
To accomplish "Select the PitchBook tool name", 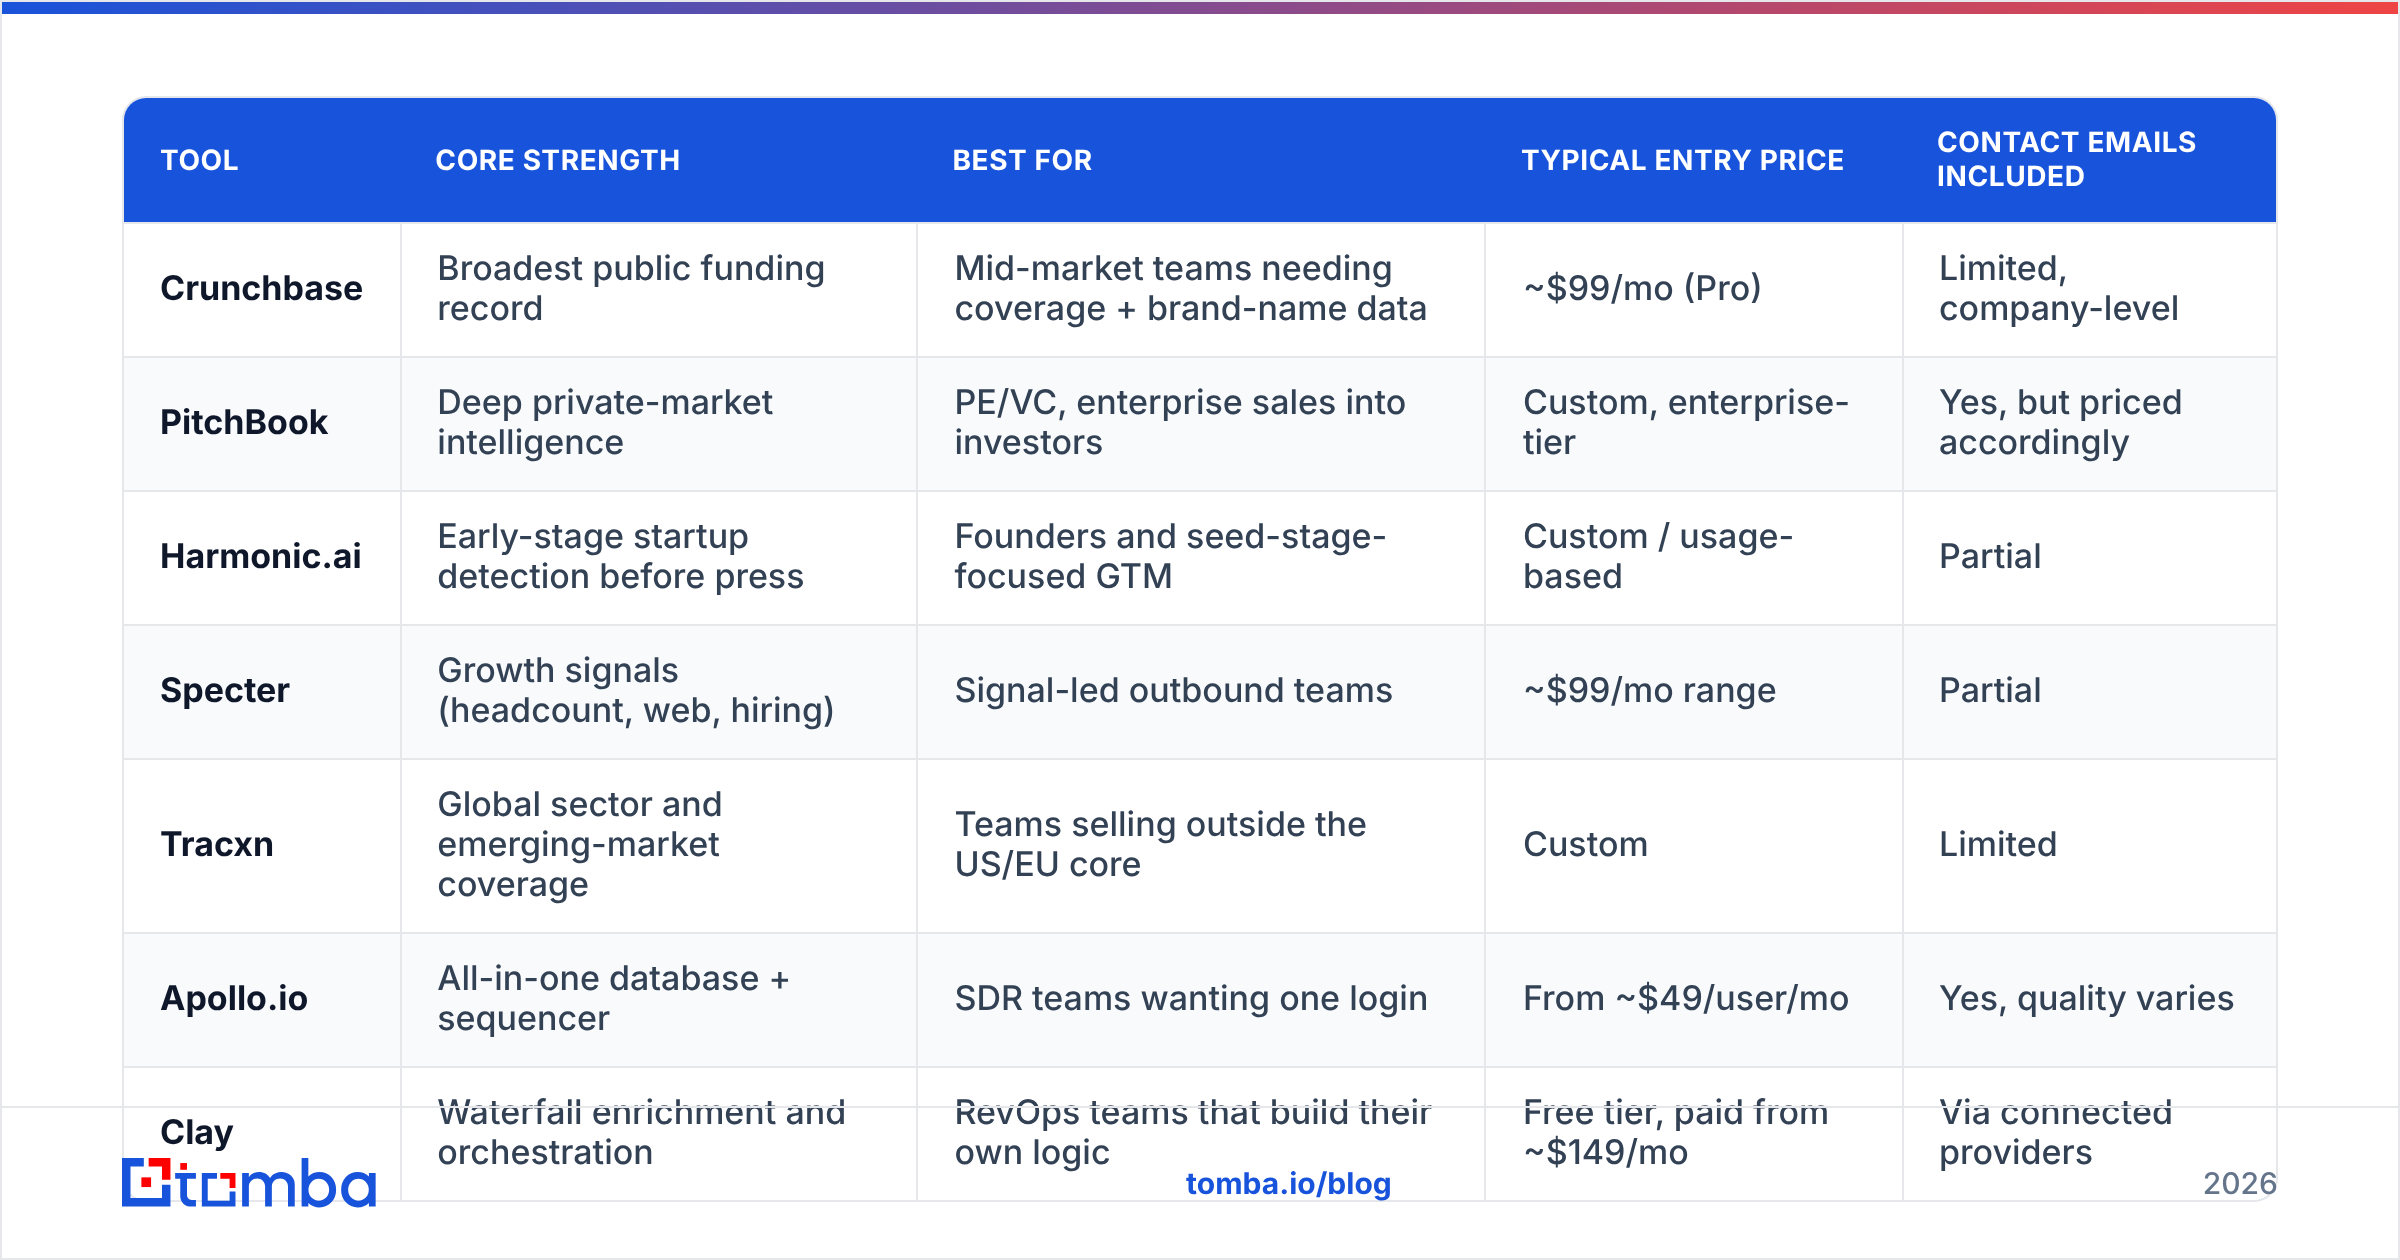I will click(x=244, y=422).
